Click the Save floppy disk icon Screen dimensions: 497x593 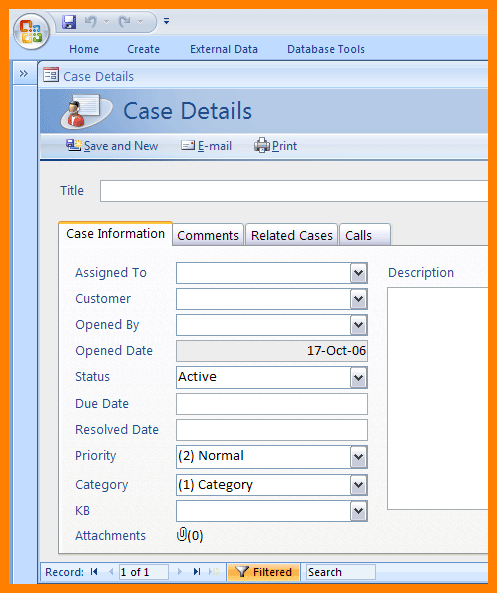click(69, 22)
